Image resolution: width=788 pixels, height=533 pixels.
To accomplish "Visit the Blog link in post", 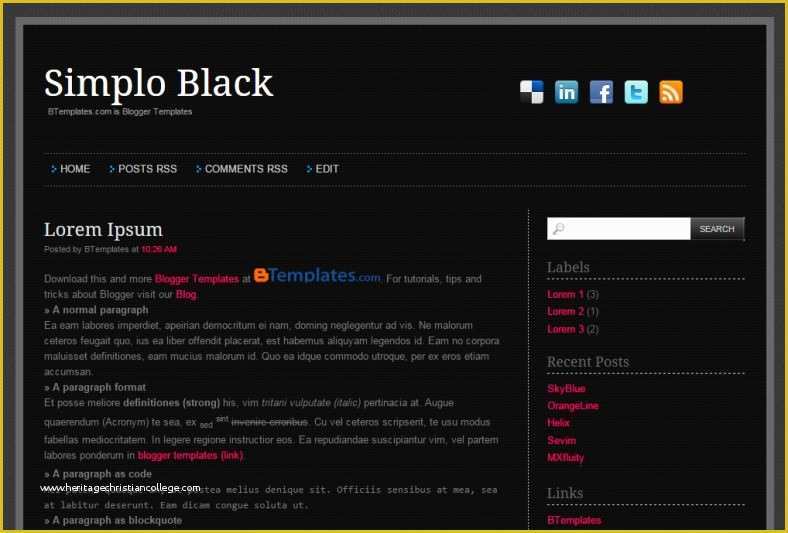I will 186,294.
